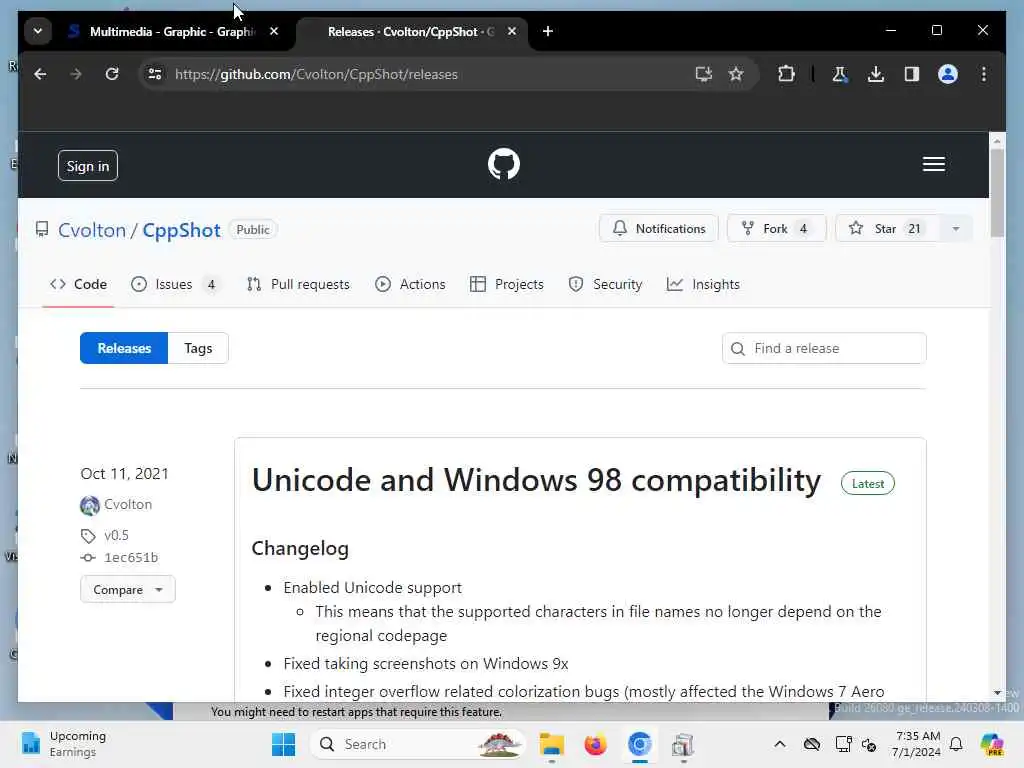The image size is (1024, 768).
Task: Open a new browser tab
Action: (x=548, y=31)
